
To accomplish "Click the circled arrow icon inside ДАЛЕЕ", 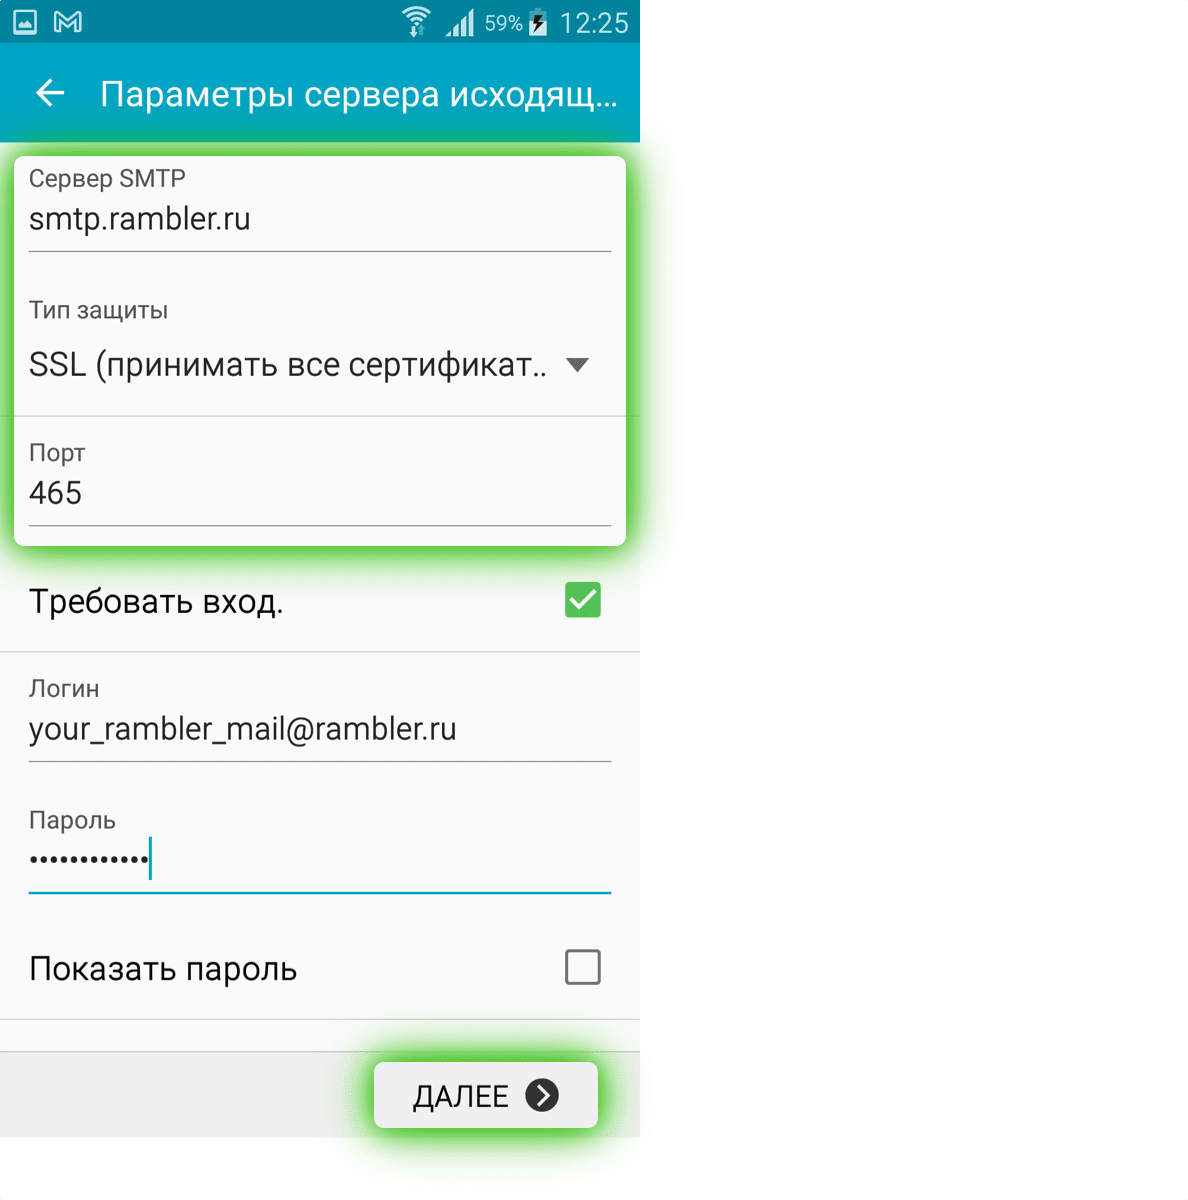I will coord(542,1095).
